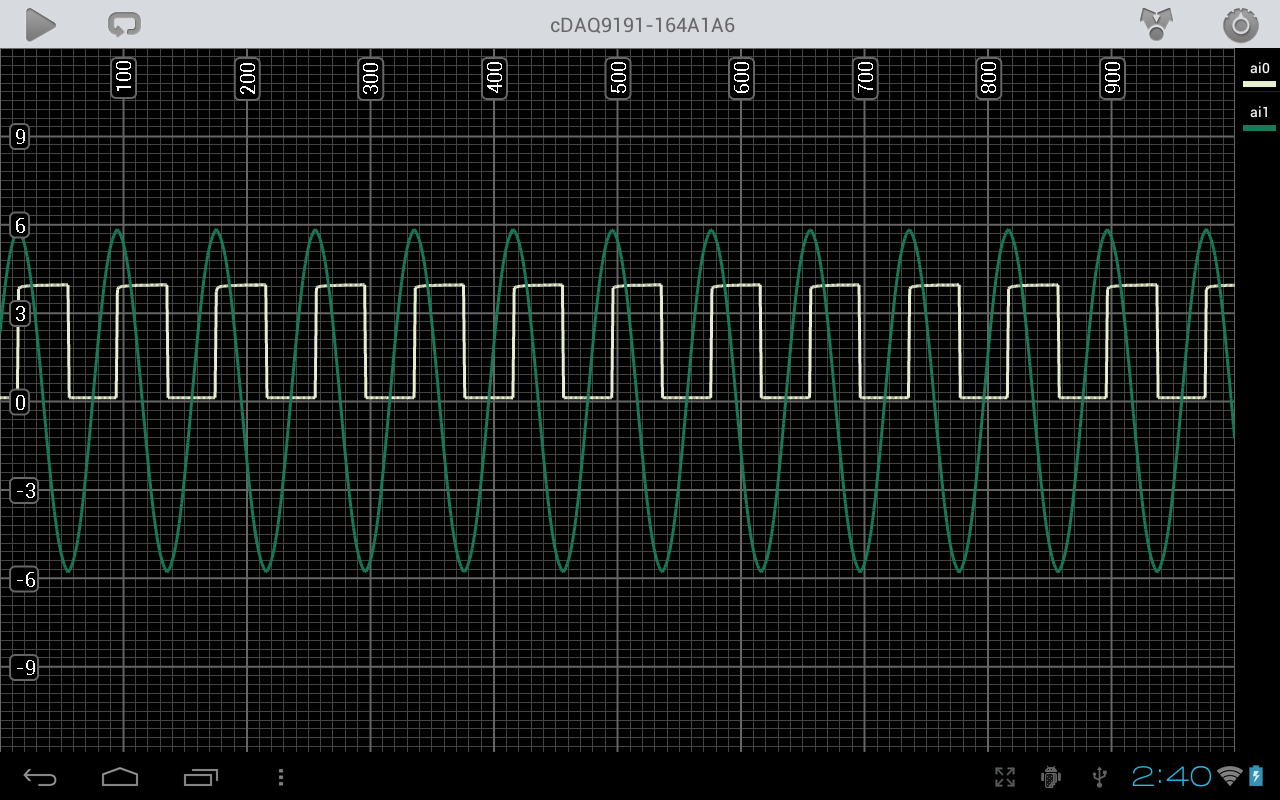
Task: Tap the -6 y-axis label
Action: [x=24, y=579]
